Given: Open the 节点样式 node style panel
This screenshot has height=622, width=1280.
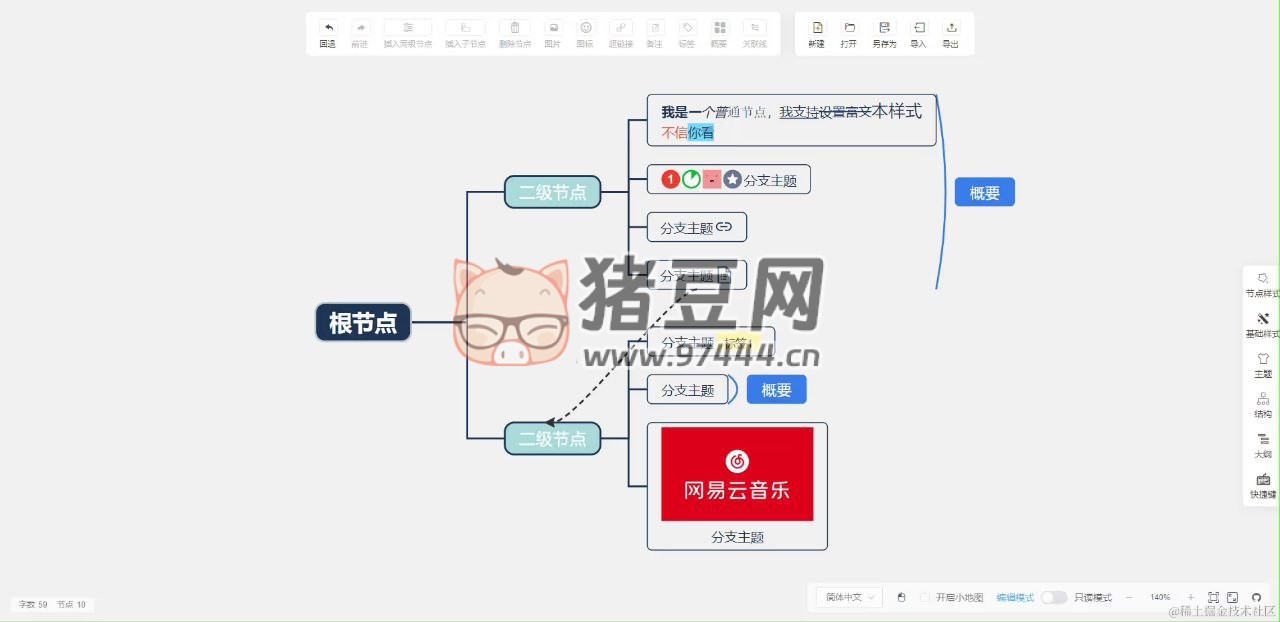Looking at the screenshot, I should pos(1262,285).
